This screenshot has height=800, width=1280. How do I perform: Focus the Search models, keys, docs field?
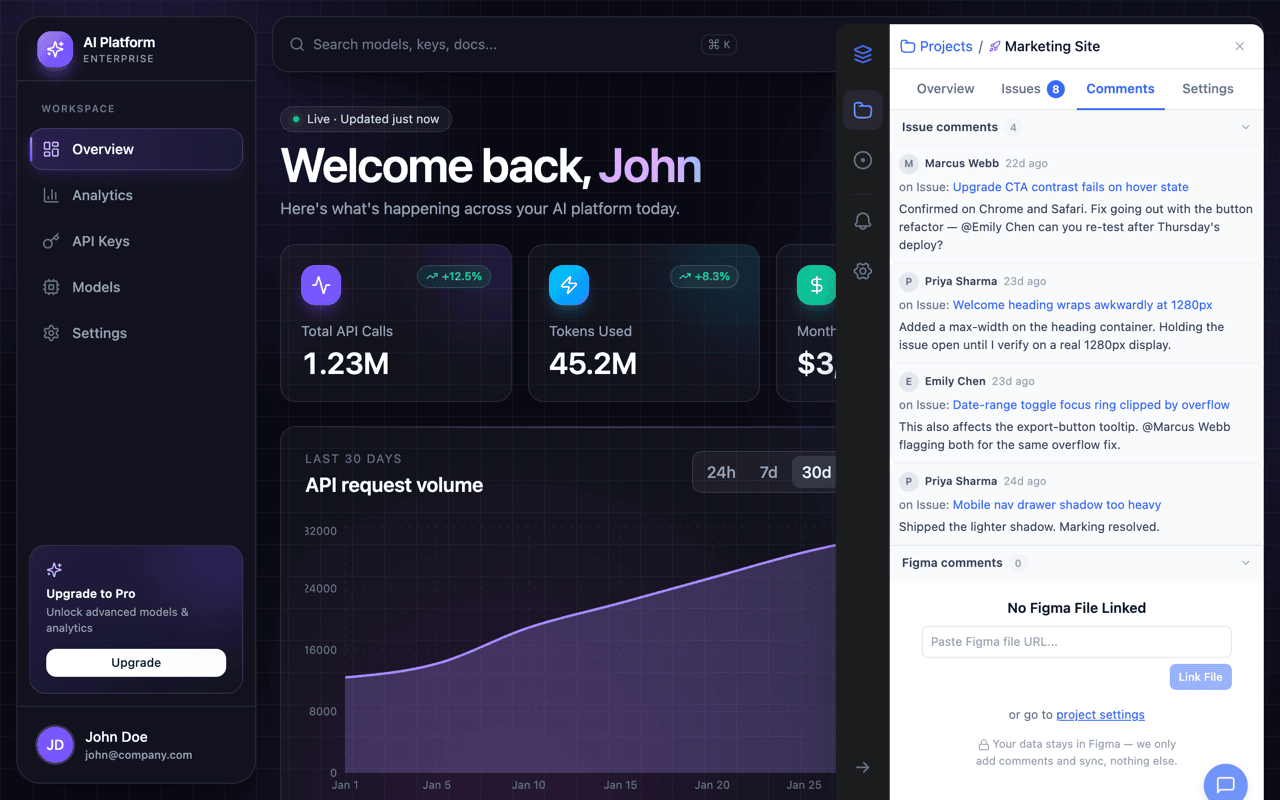[x=500, y=44]
